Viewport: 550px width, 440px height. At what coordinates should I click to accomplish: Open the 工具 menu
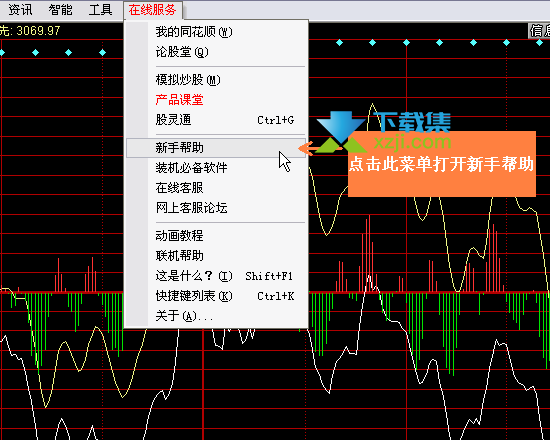pyautogui.click(x=101, y=9)
